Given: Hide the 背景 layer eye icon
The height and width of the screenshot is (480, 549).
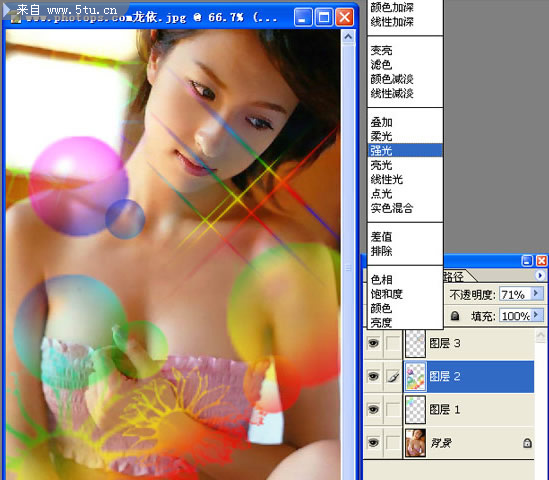Looking at the screenshot, I should [x=373, y=443].
